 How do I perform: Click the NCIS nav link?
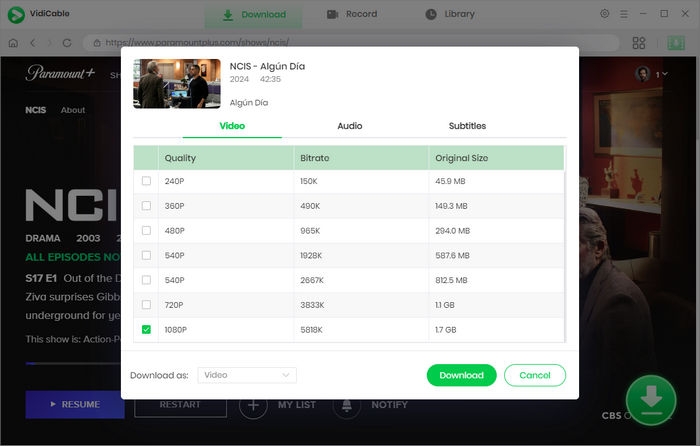[36, 110]
